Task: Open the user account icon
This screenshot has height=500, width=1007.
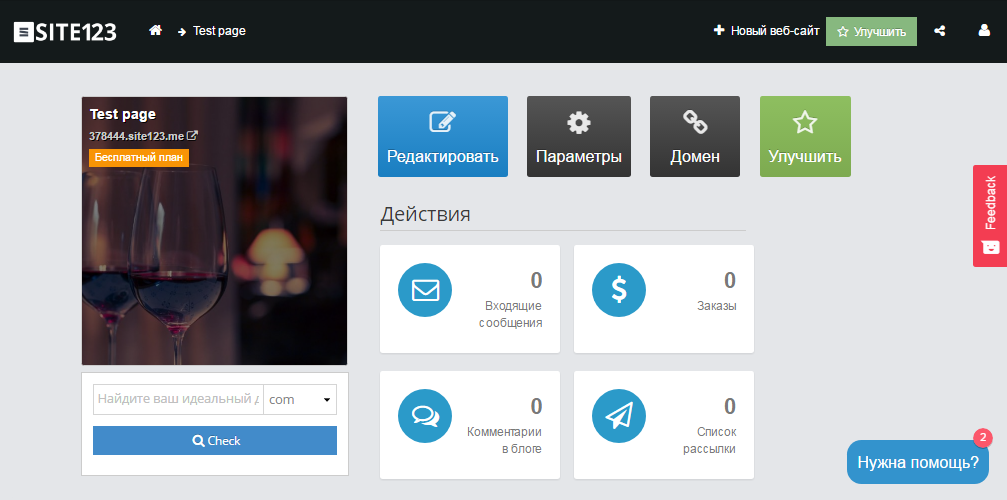Action: (984, 30)
